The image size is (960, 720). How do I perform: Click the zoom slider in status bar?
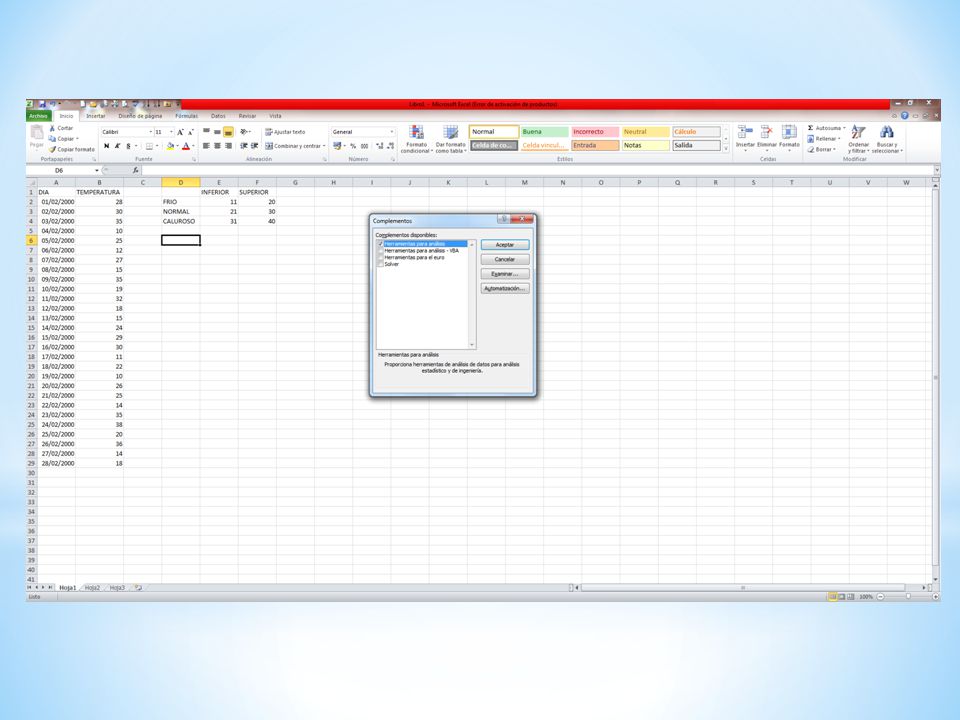pyautogui.click(x=908, y=596)
